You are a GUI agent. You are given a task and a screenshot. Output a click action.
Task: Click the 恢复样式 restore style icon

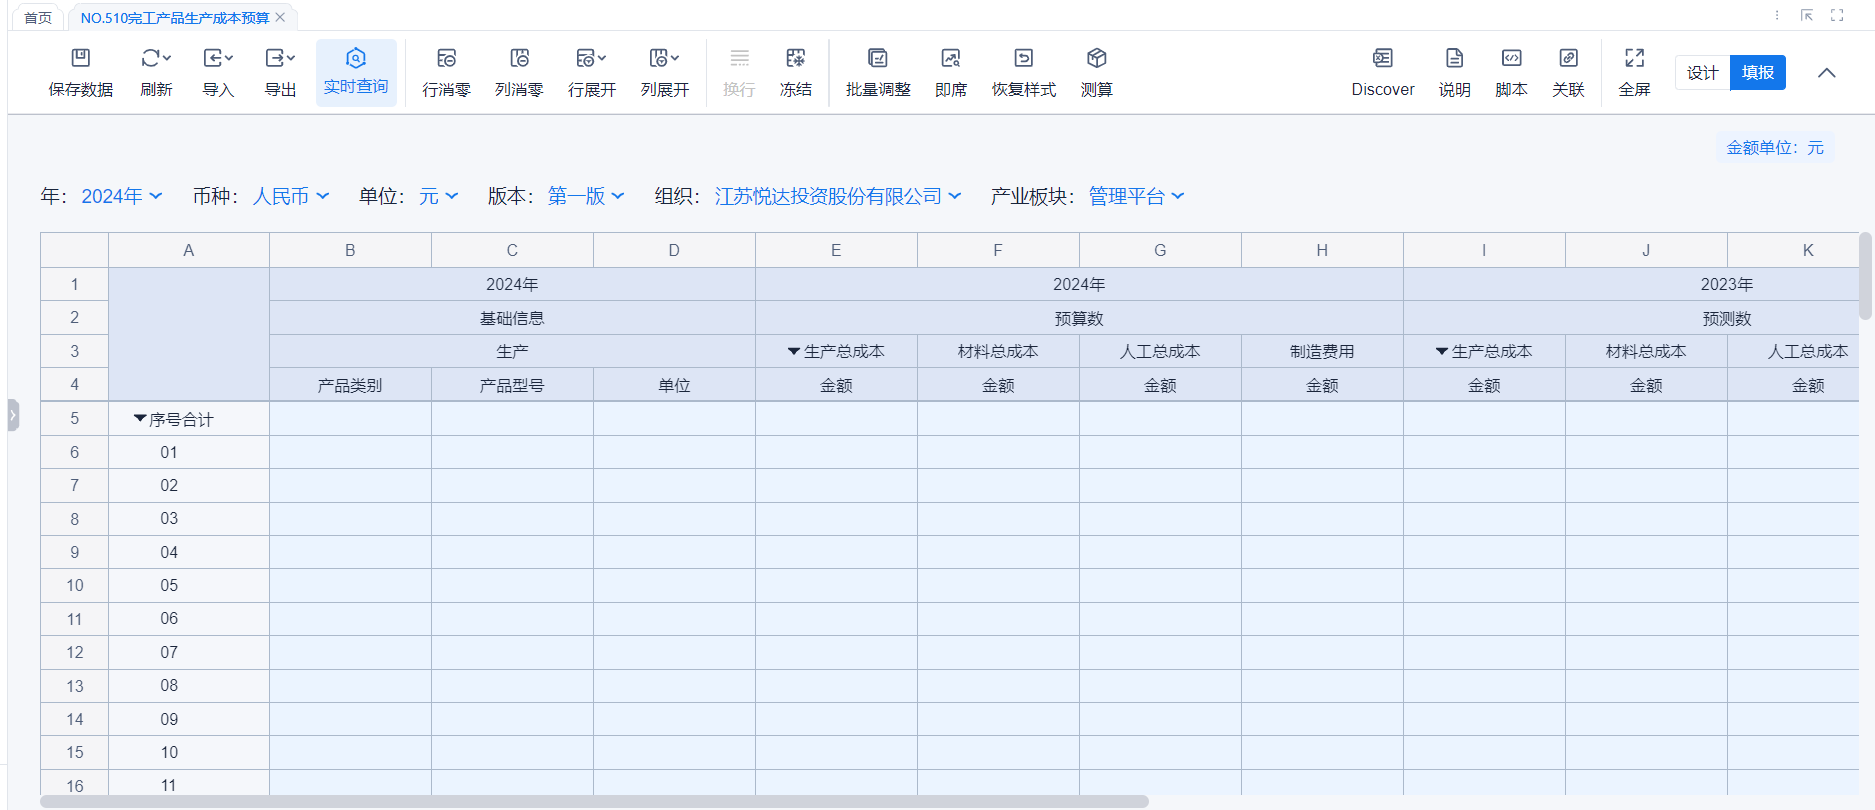pyautogui.click(x=1023, y=58)
